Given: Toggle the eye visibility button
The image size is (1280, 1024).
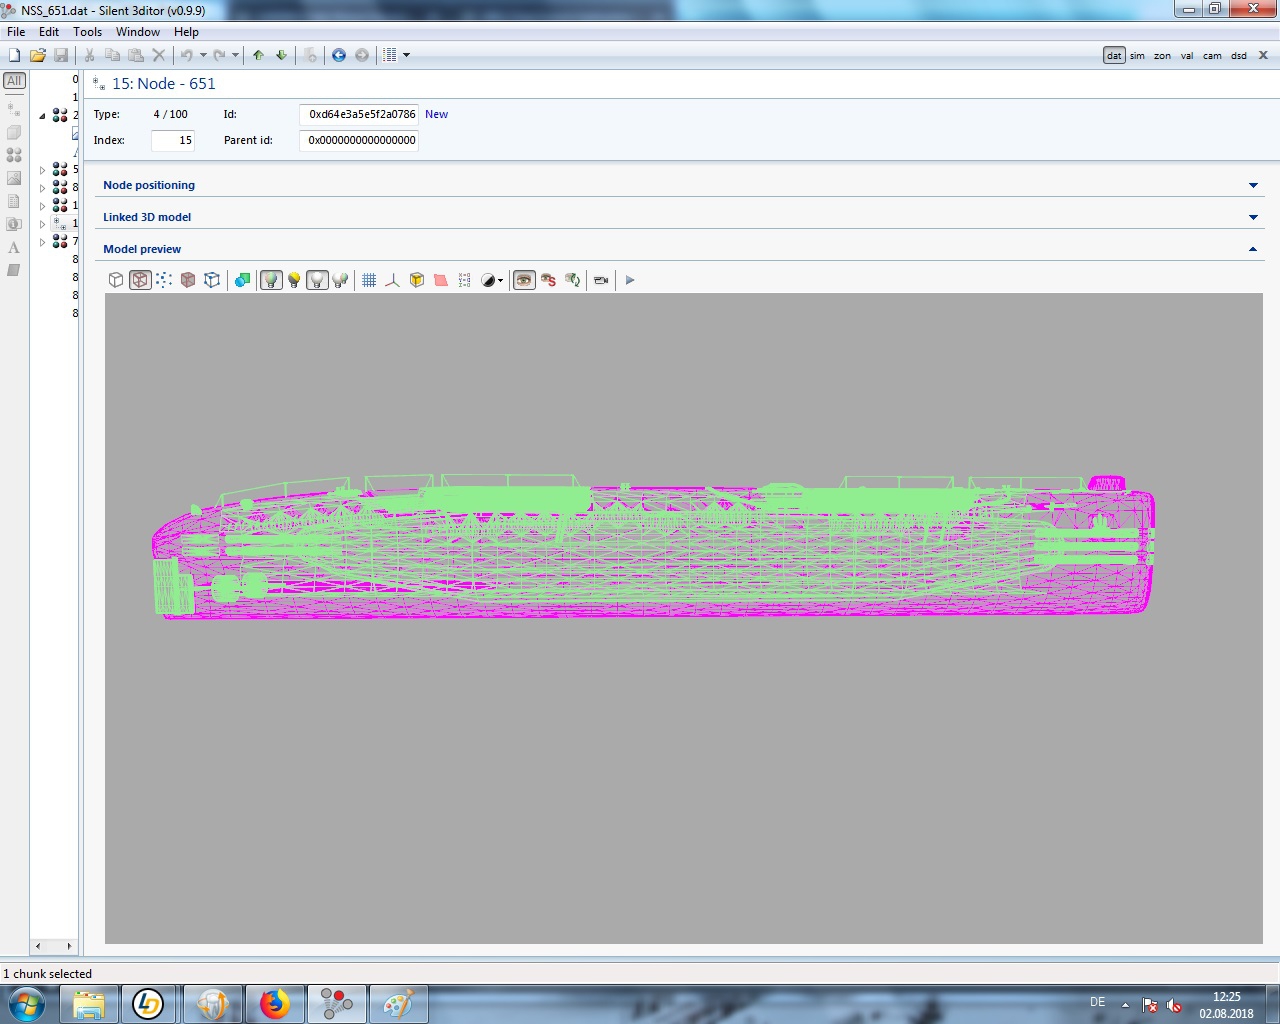Looking at the screenshot, I should [x=524, y=280].
